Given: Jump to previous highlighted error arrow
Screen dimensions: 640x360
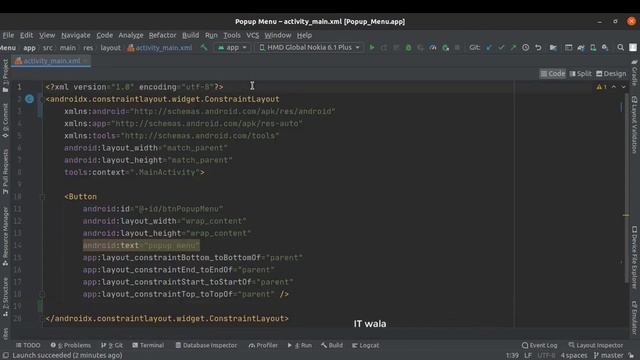Looking at the screenshot, I should click(614, 87).
